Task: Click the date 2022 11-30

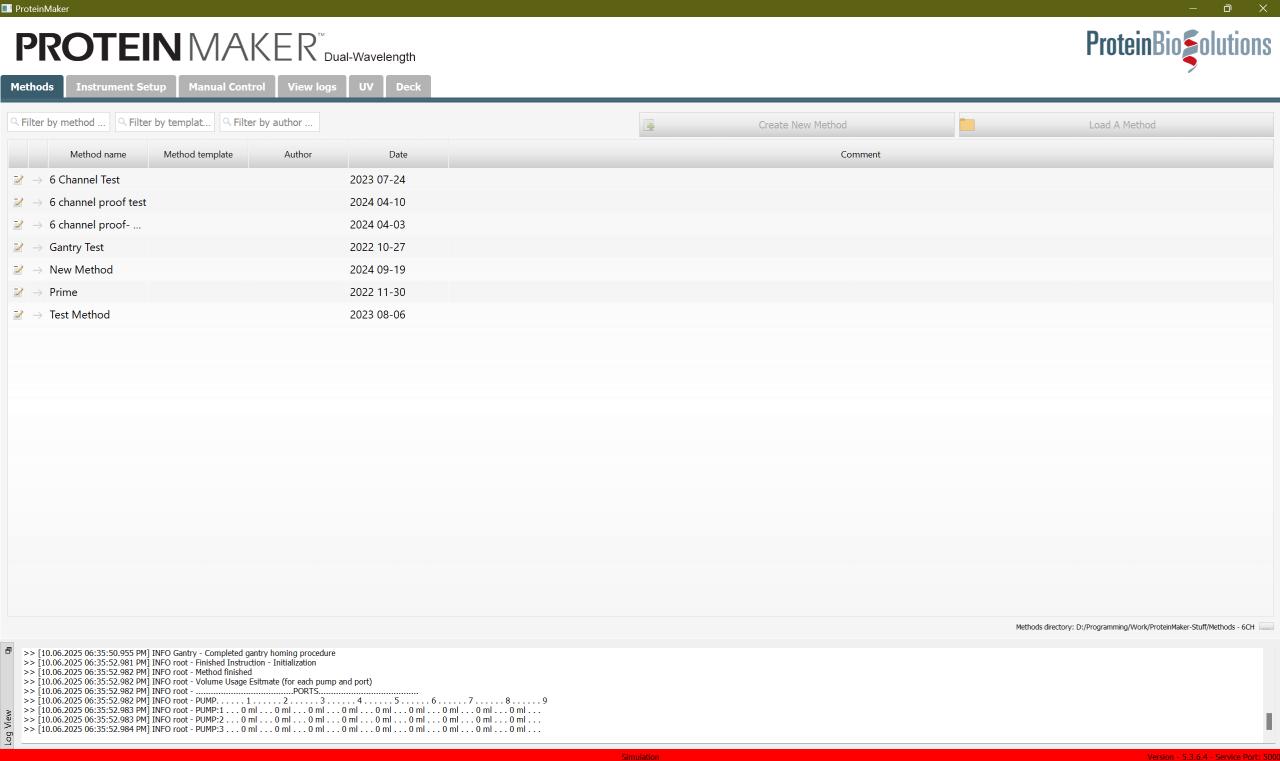Action: click(x=377, y=292)
